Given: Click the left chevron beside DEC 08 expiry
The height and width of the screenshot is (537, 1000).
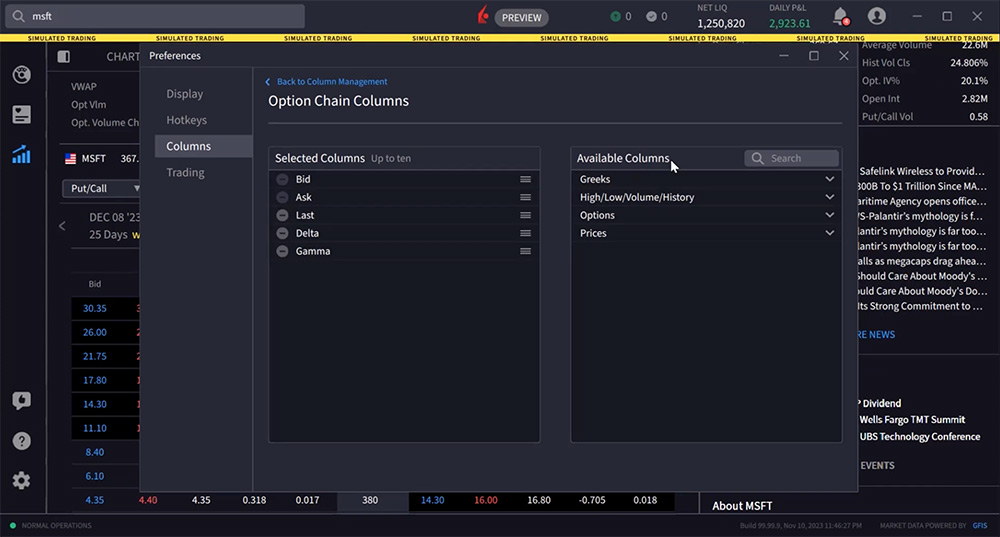Looking at the screenshot, I should click(62, 226).
